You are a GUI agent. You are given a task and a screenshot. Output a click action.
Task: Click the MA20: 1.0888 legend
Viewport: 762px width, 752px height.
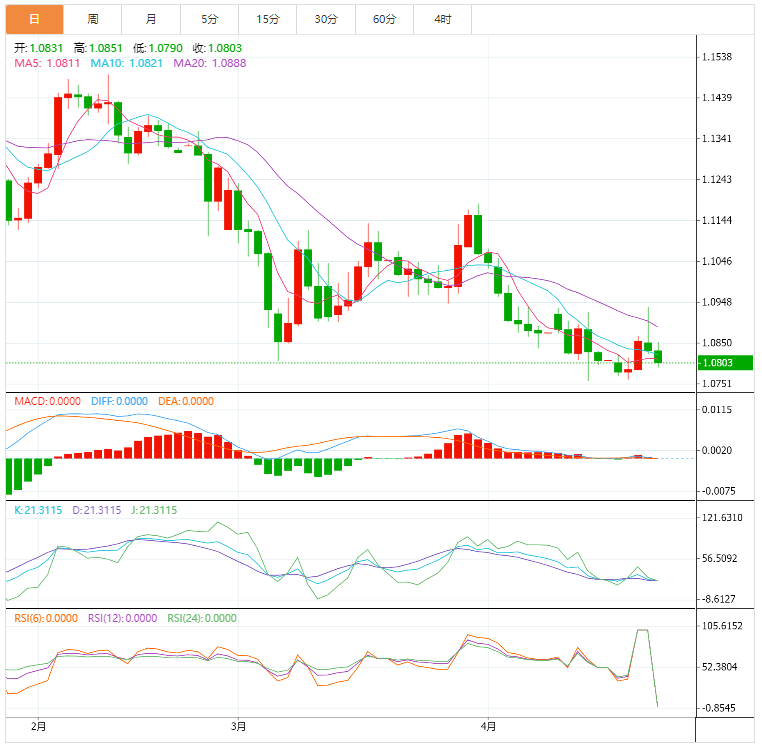pos(210,63)
